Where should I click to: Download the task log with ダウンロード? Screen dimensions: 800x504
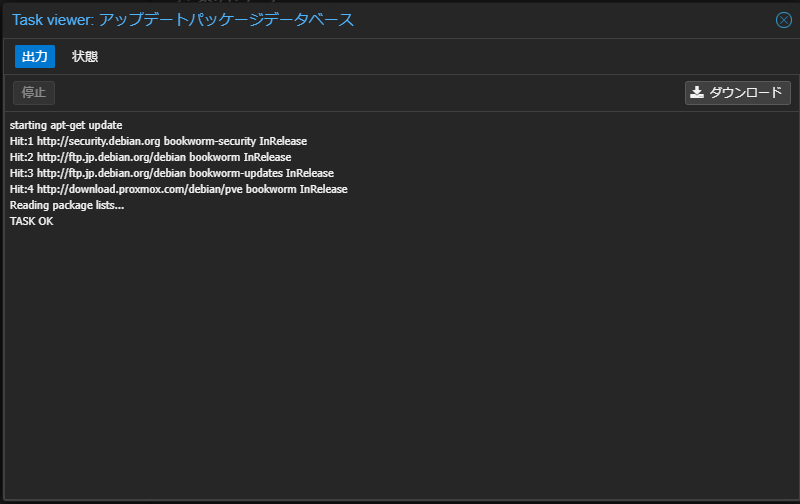[x=737, y=92]
